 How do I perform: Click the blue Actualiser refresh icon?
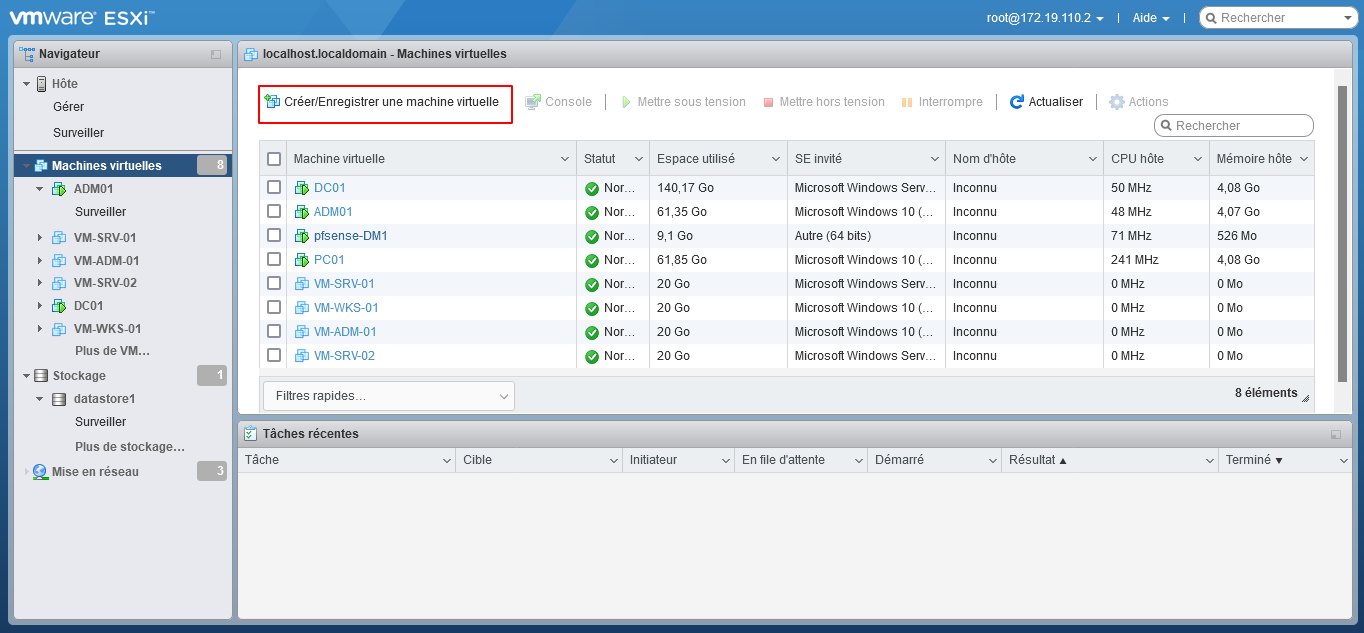pos(1017,102)
